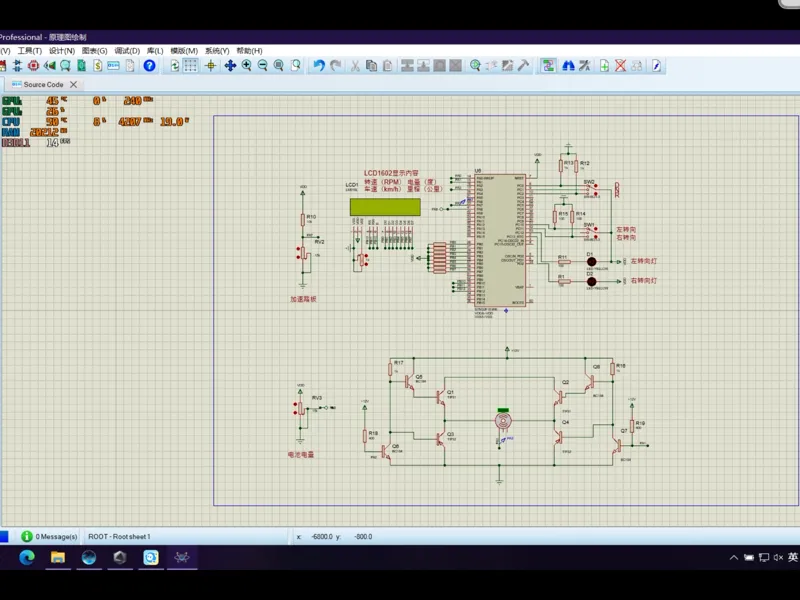
Task: Open the PCB Layout module icon
Action: [x=33, y=65]
